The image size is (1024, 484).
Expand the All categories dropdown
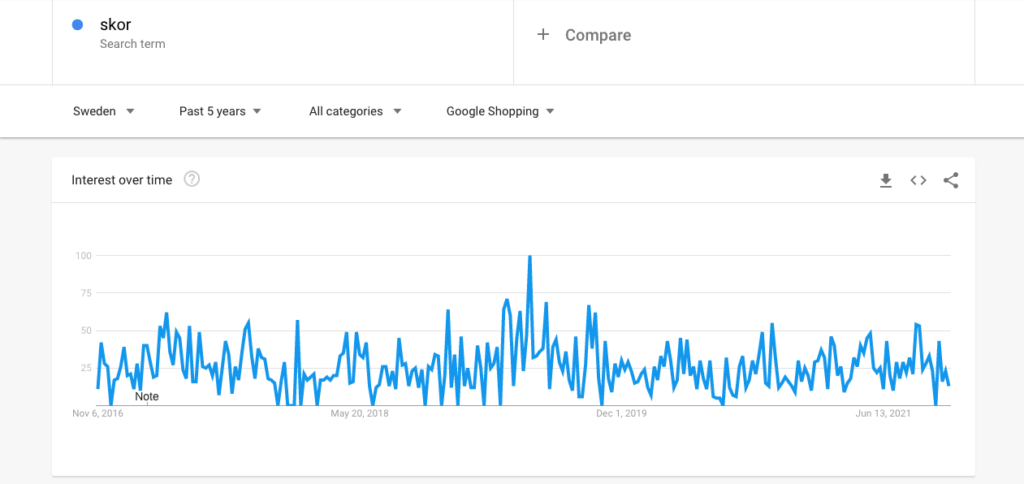coord(355,111)
